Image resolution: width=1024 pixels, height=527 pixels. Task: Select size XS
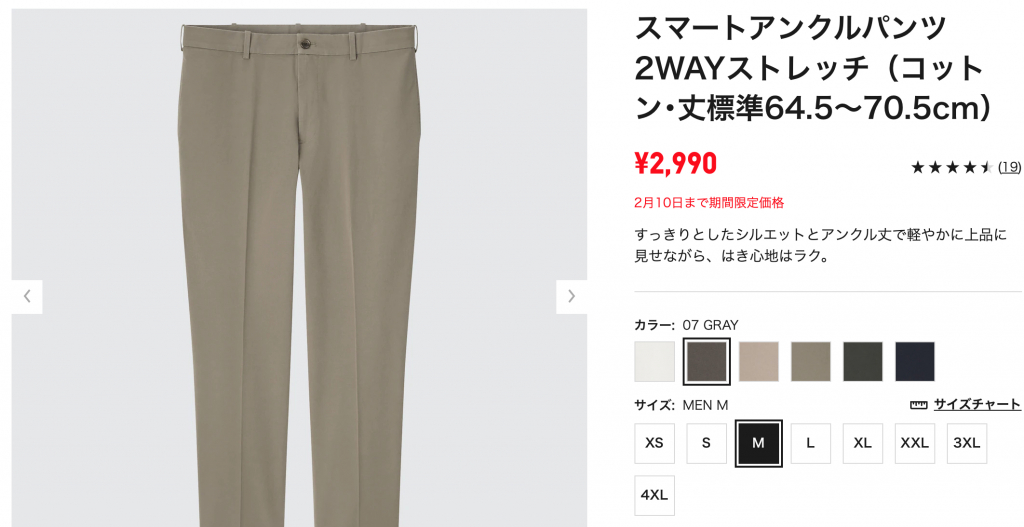654,443
